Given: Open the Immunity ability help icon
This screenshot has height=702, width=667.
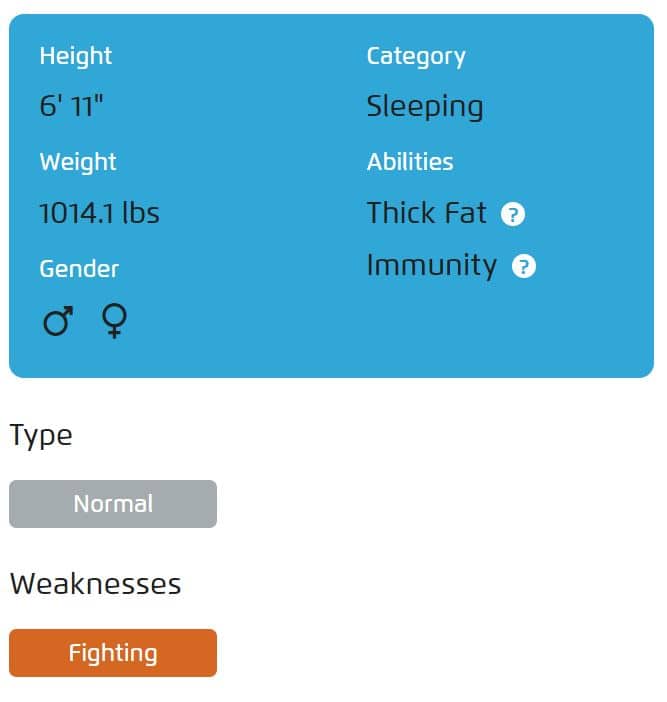Looking at the screenshot, I should click(x=523, y=266).
